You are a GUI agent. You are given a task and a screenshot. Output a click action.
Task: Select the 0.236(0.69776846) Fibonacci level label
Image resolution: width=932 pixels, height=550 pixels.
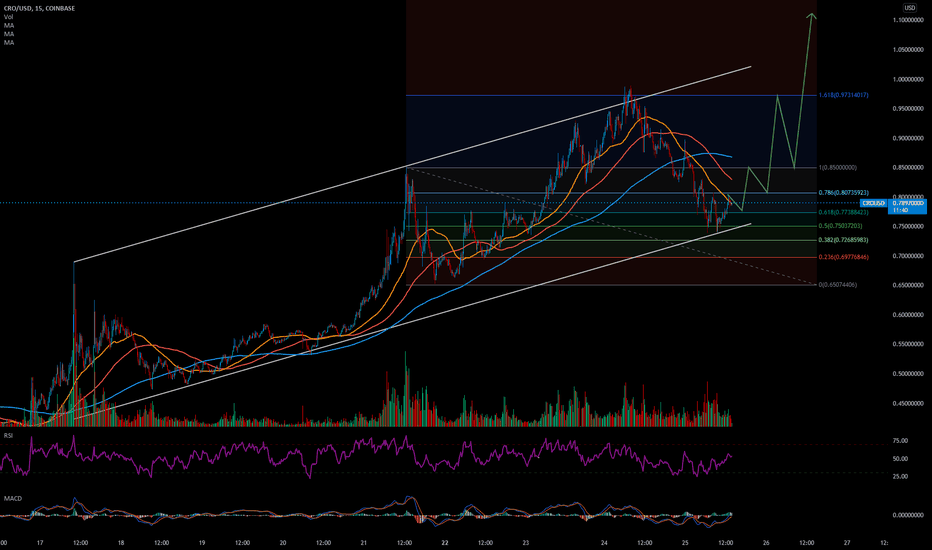pyautogui.click(x=843, y=257)
